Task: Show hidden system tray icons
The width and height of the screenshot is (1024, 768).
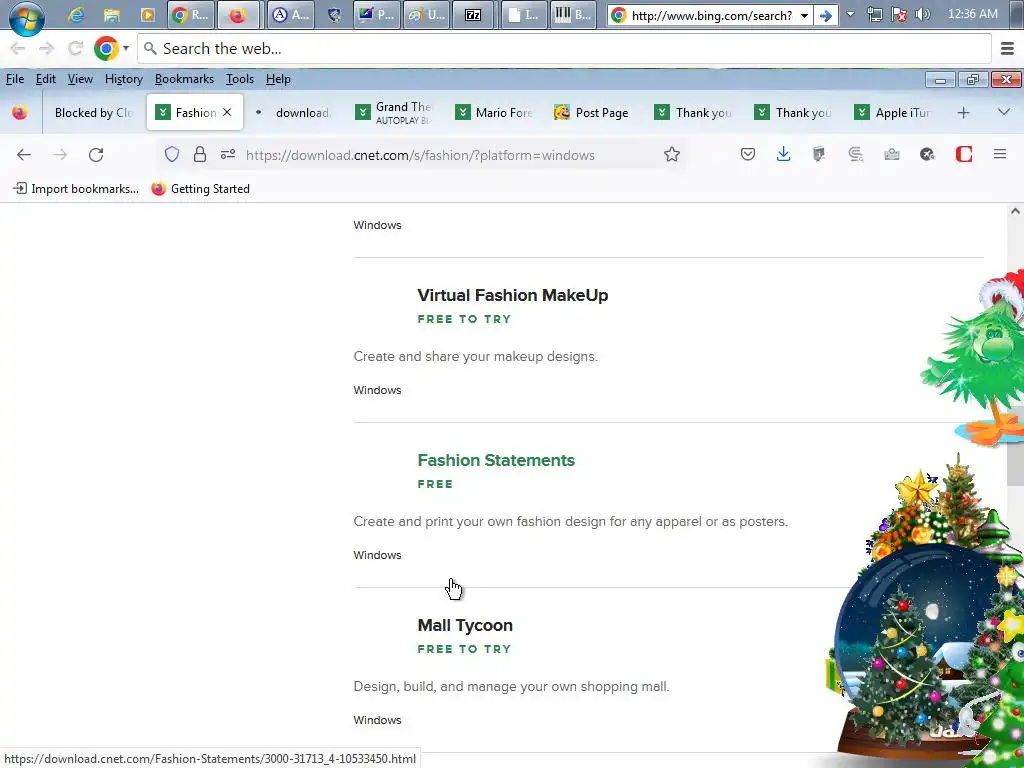Action: (x=850, y=14)
